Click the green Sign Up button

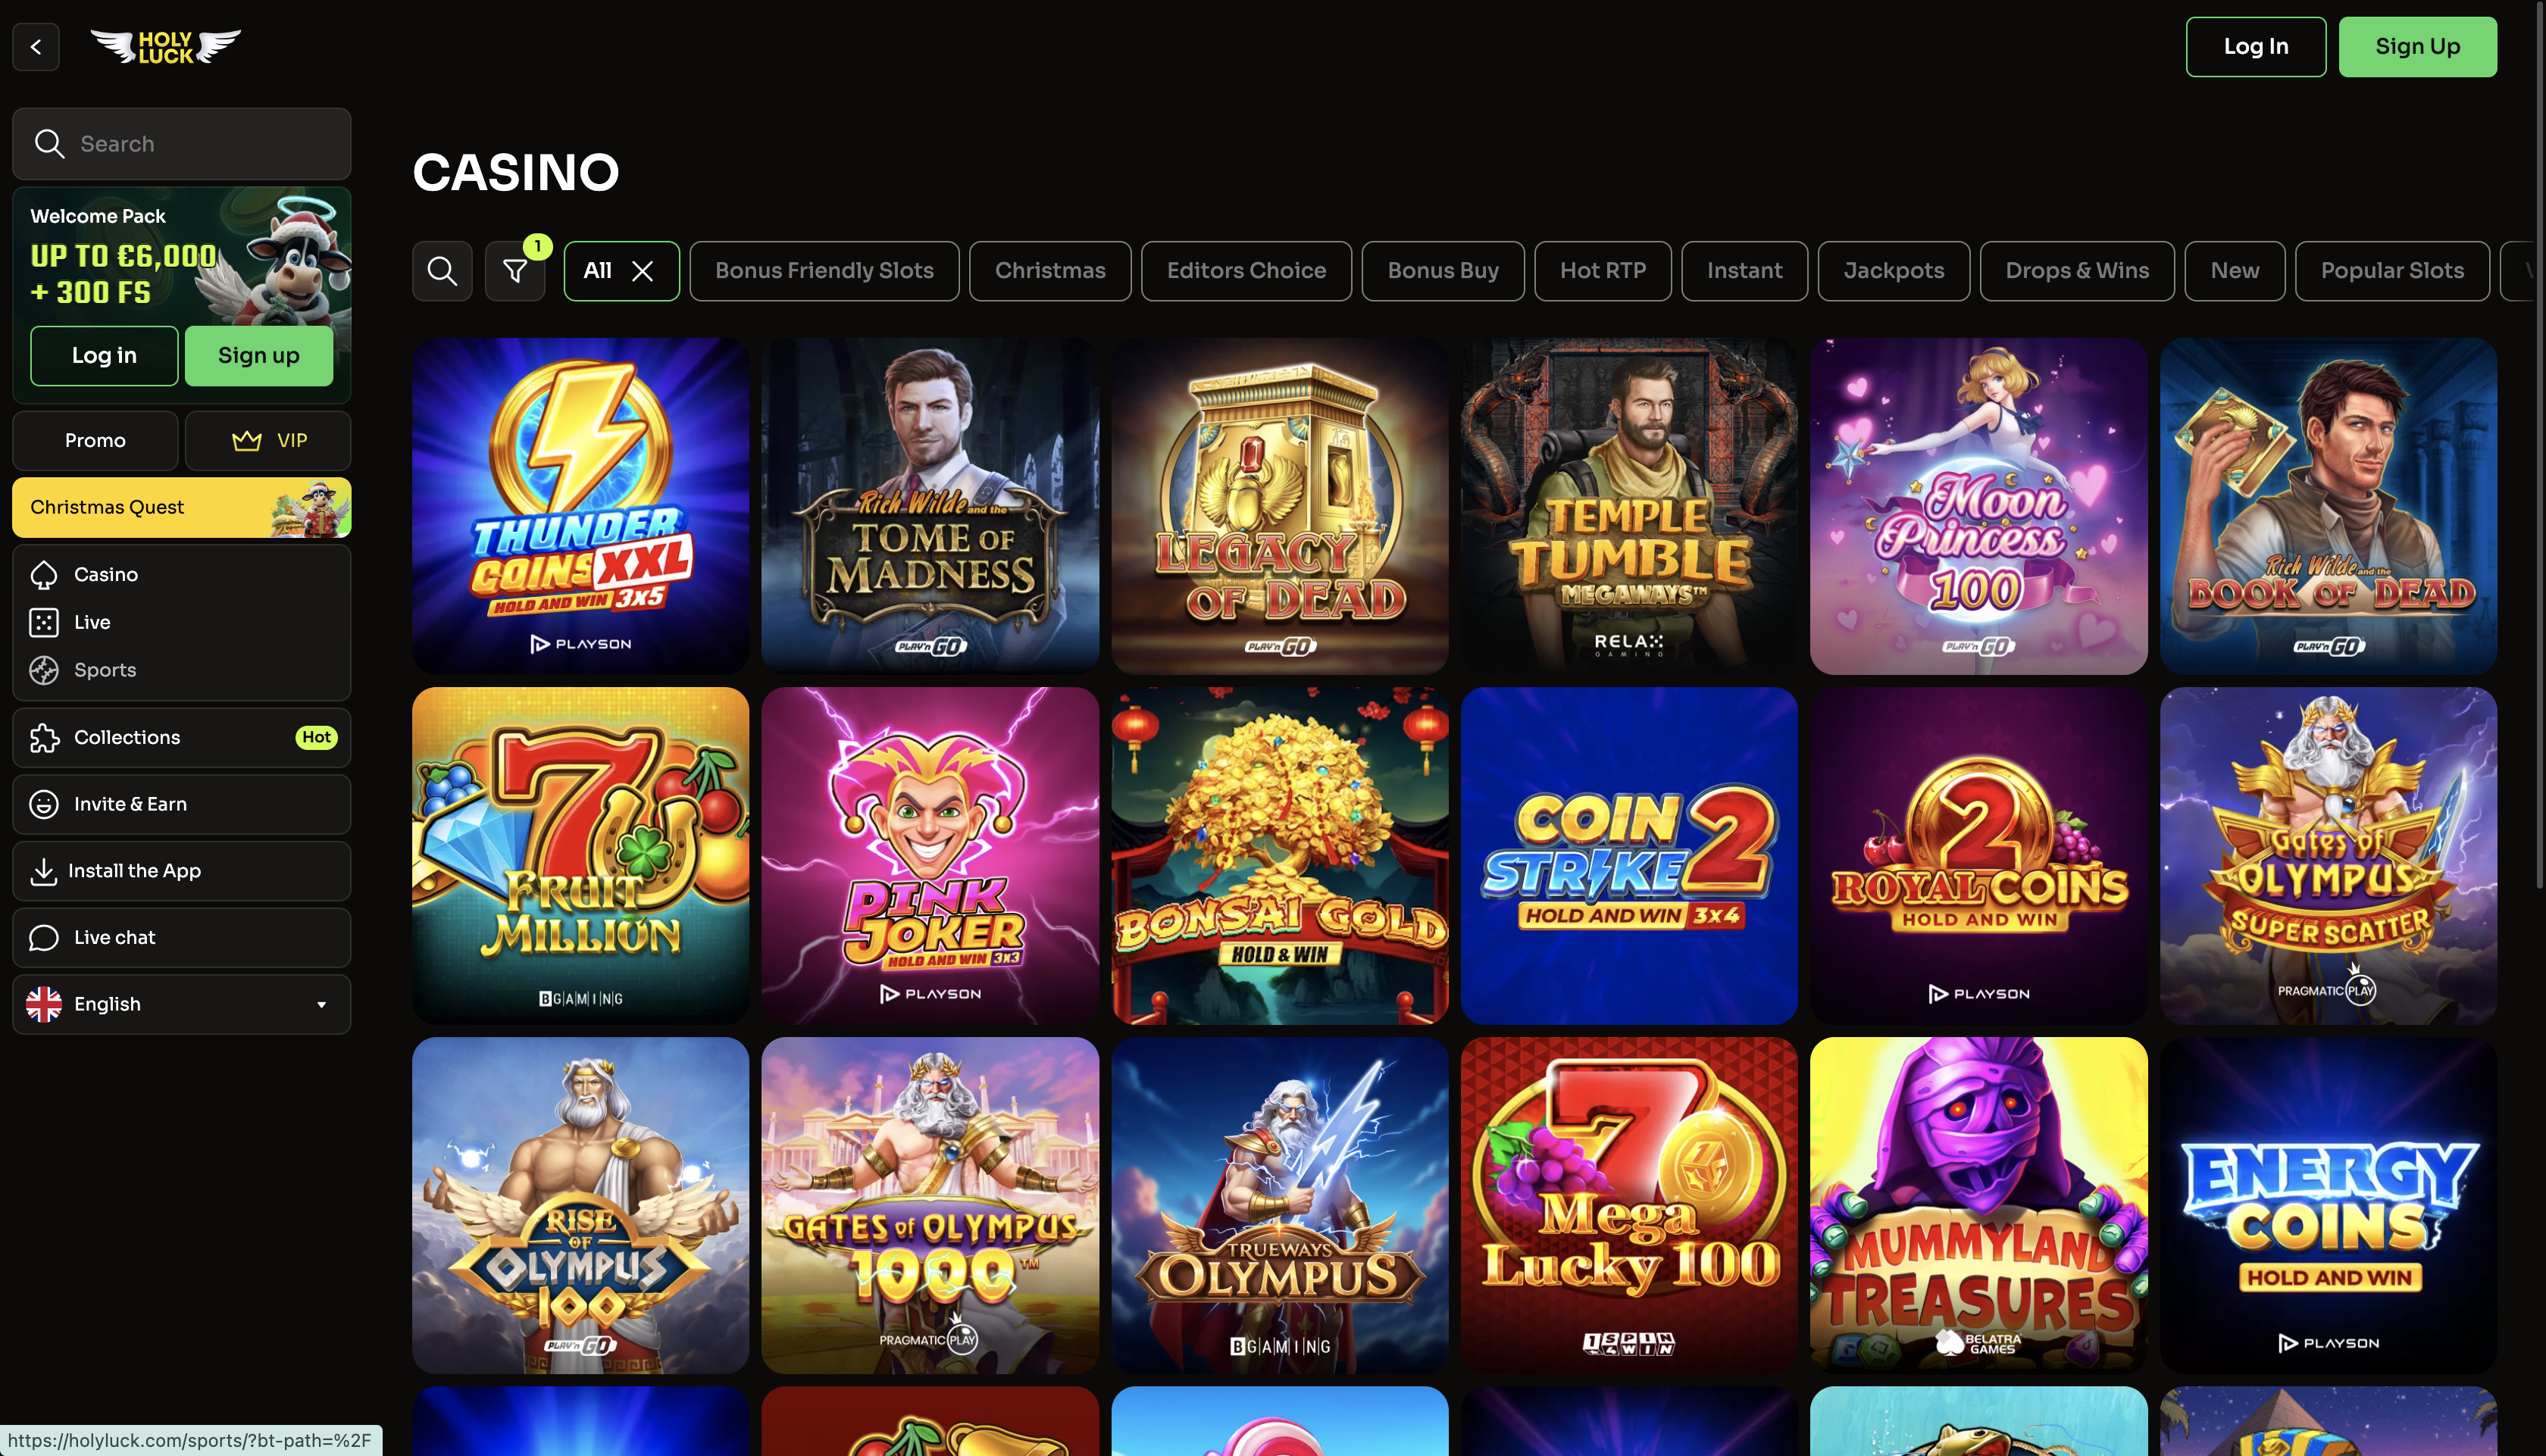pos(2417,46)
